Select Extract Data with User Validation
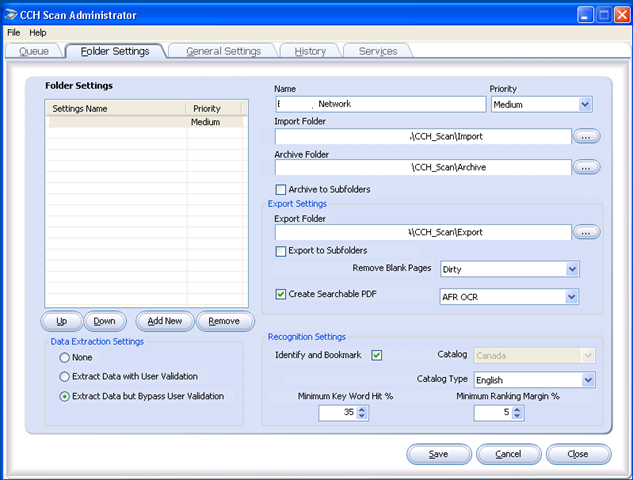The image size is (633, 480). coord(64,377)
